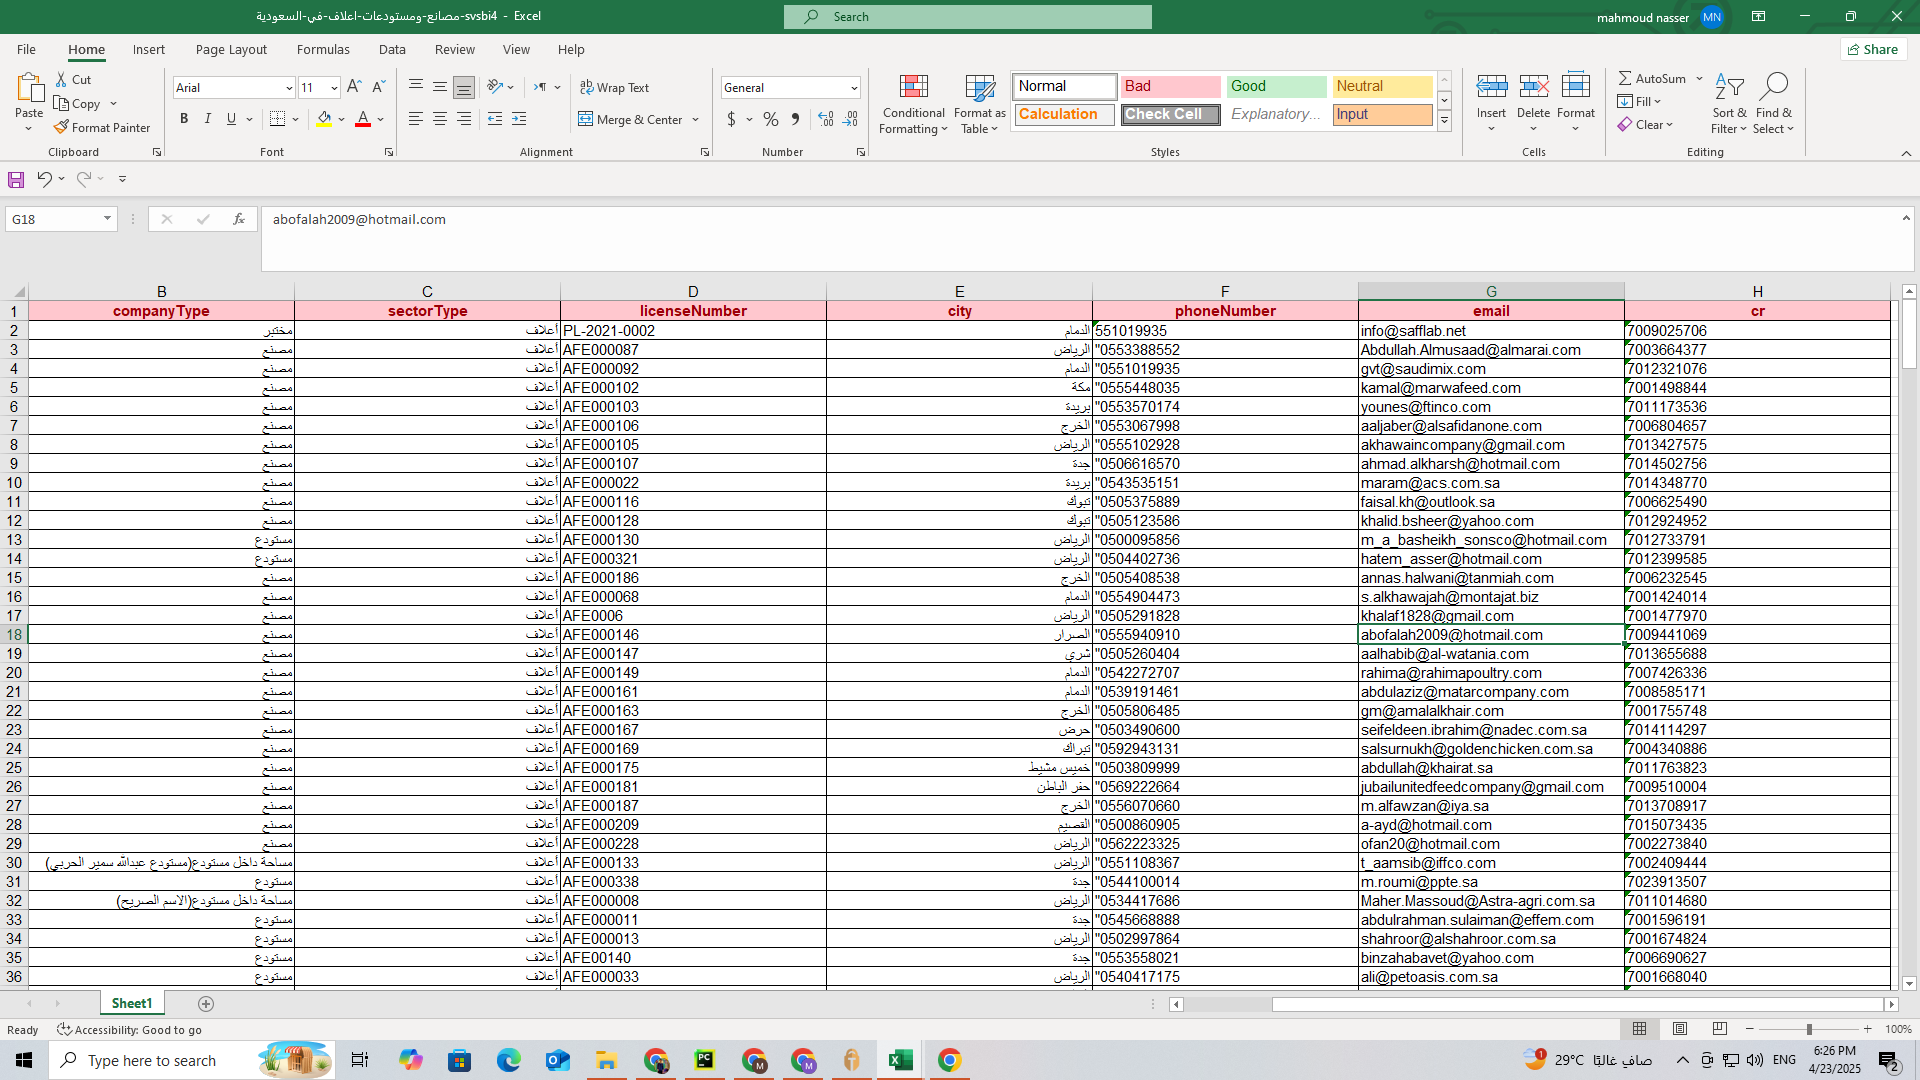1920x1080 pixels.
Task: Toggle Italic formatting
Action: point(208,119)
